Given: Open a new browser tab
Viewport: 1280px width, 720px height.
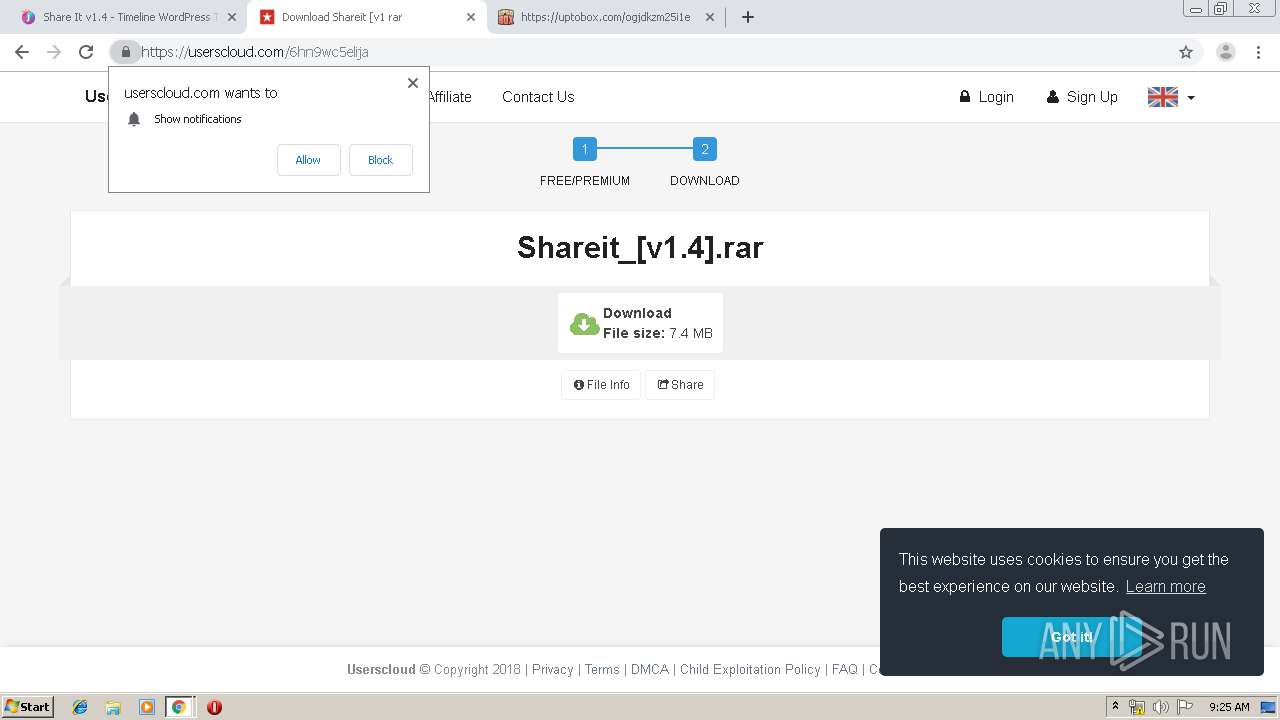Looking at the screenshot, I should [748, 17].
